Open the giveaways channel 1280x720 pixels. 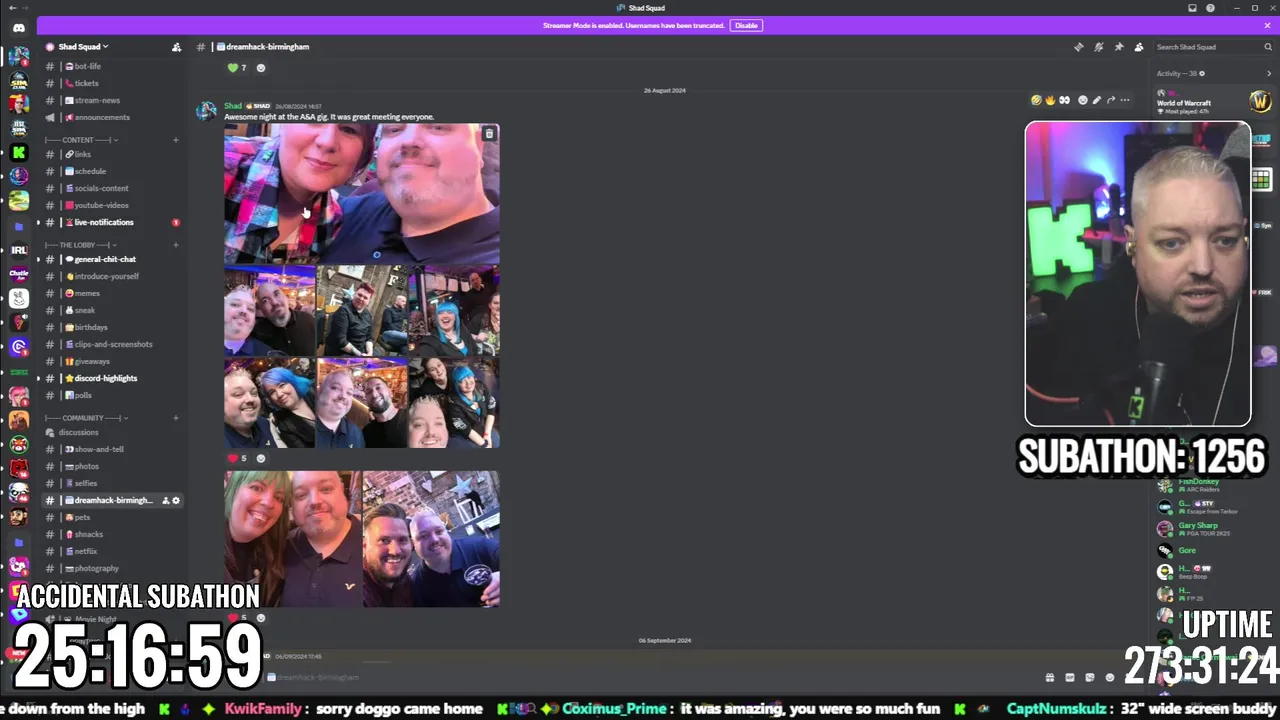tap(112, 361)
